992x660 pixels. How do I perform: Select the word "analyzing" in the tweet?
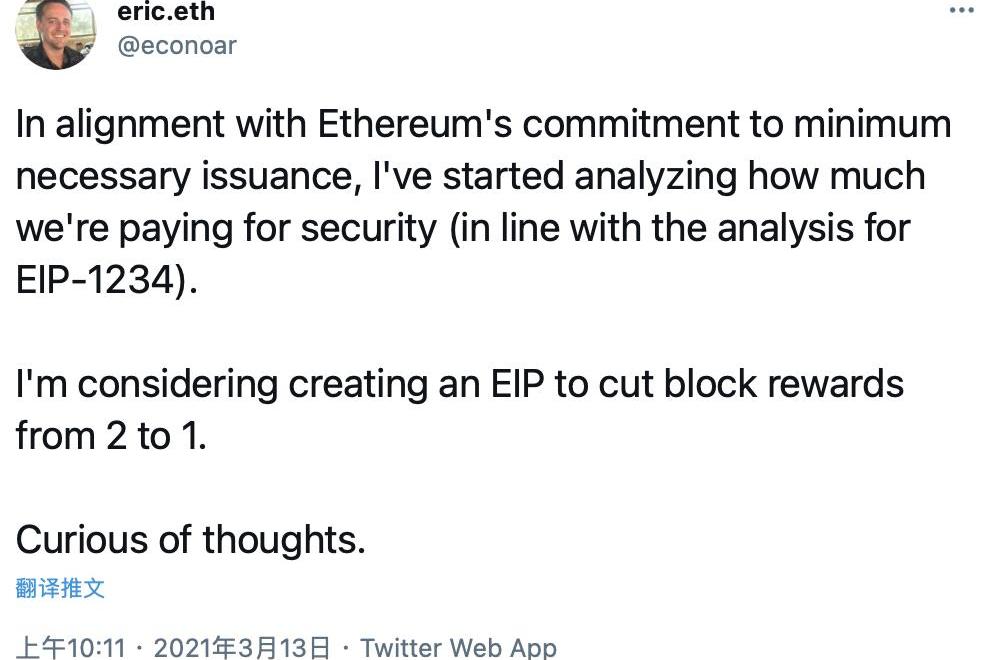[x=655, y=177]
